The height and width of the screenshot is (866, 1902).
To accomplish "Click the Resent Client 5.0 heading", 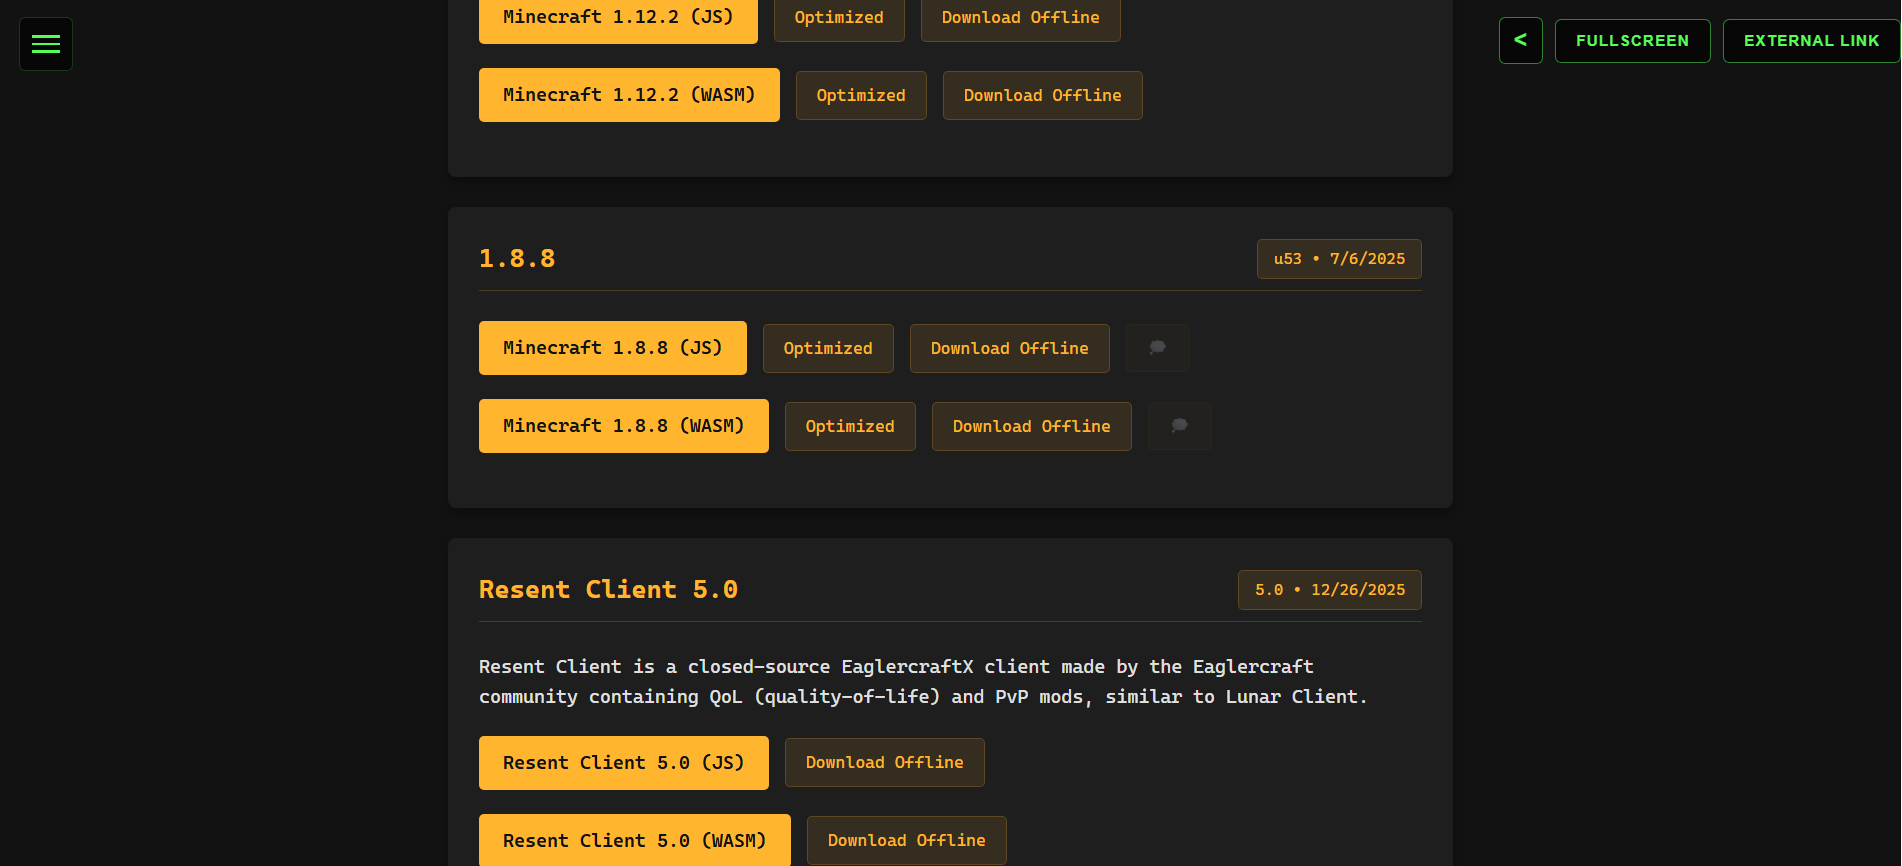I will point(608,590).
